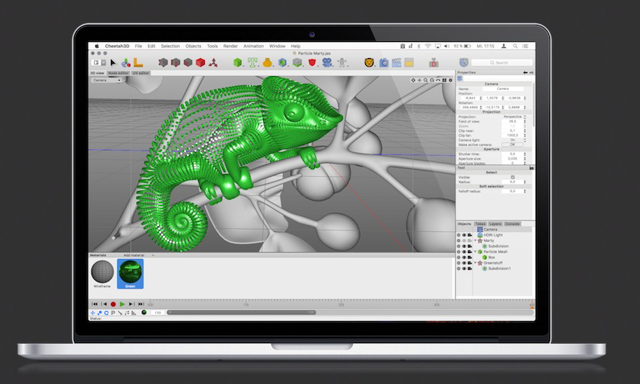Image resolution: width=640 pixels, height=384 pixels.
Task: Open the yellow render window icon
Action: coord(409,62)
